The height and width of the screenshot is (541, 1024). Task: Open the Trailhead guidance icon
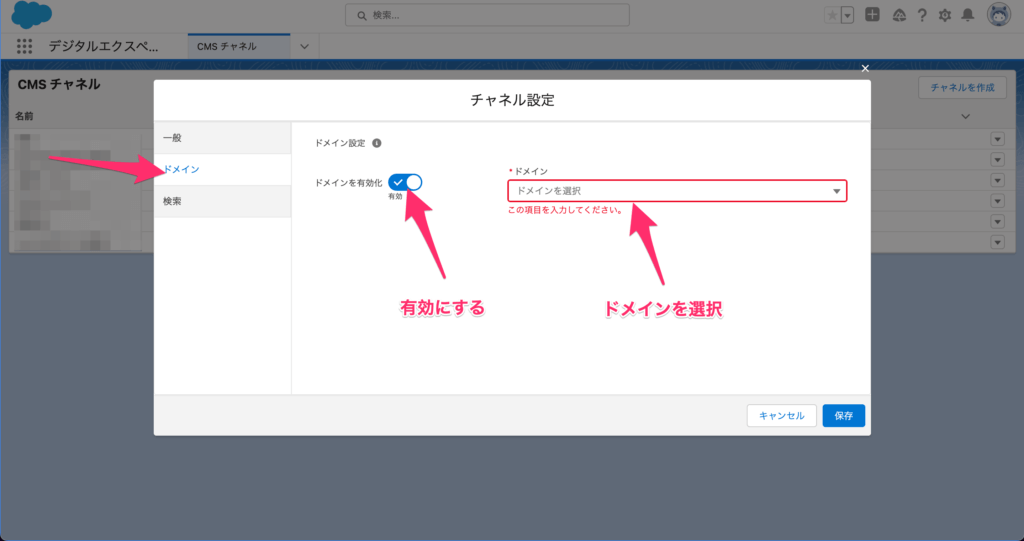898,15
